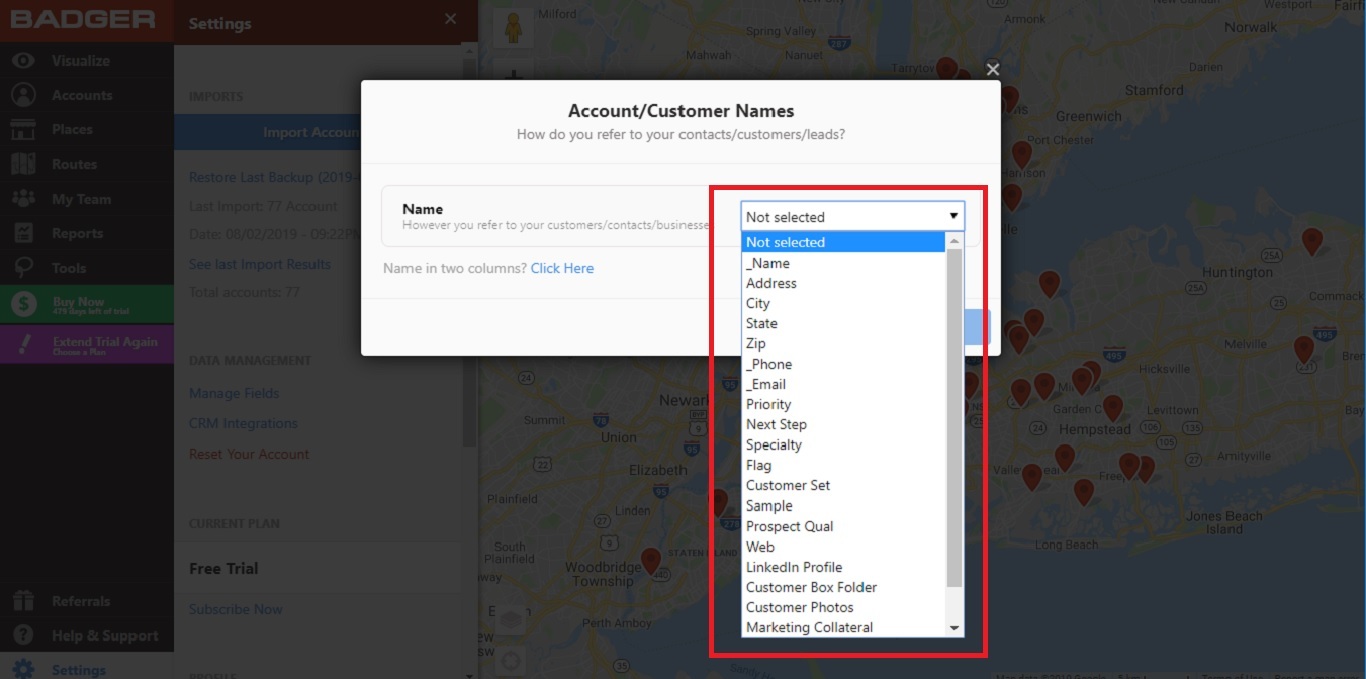This screenshot has width=1366, height=679.
Task: Close the Account/Customer Names dialog
Action: point(992,69)
